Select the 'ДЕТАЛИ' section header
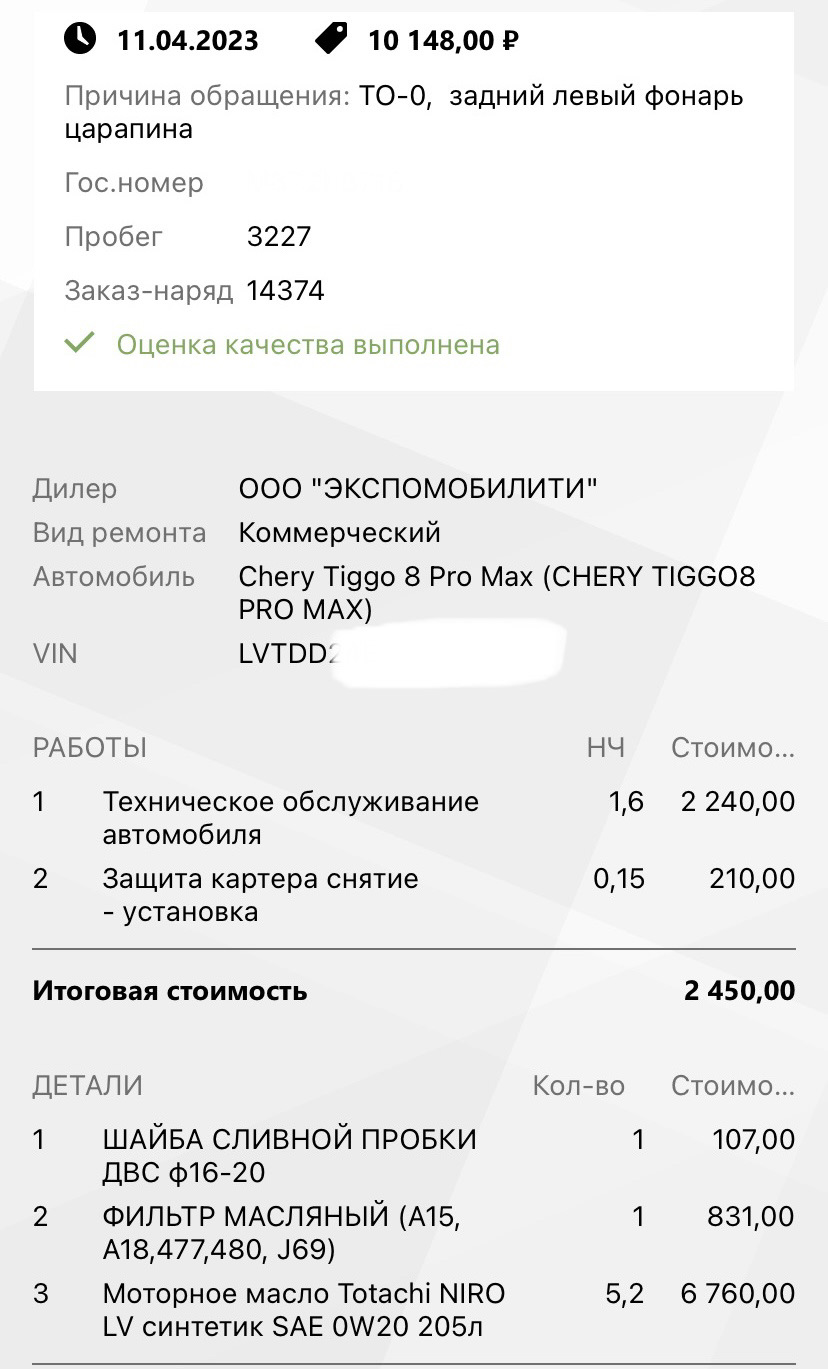The width and height of the screenshot is (828, 1369). point(88,1085)
